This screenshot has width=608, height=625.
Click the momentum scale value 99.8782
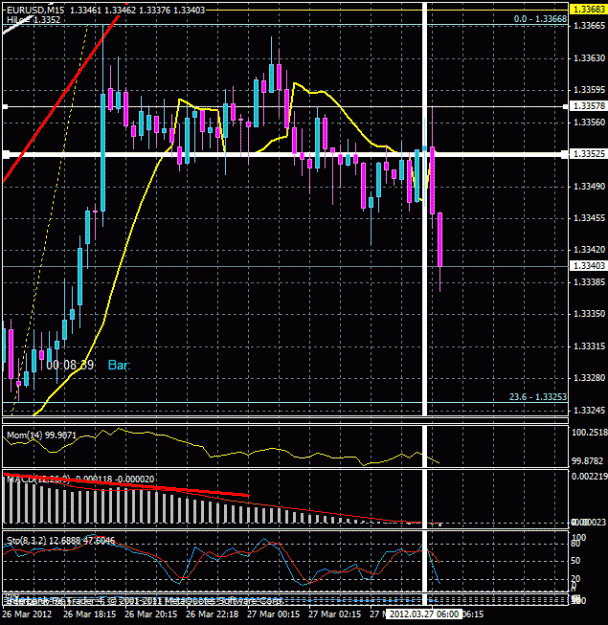click(x=587, y=461)
